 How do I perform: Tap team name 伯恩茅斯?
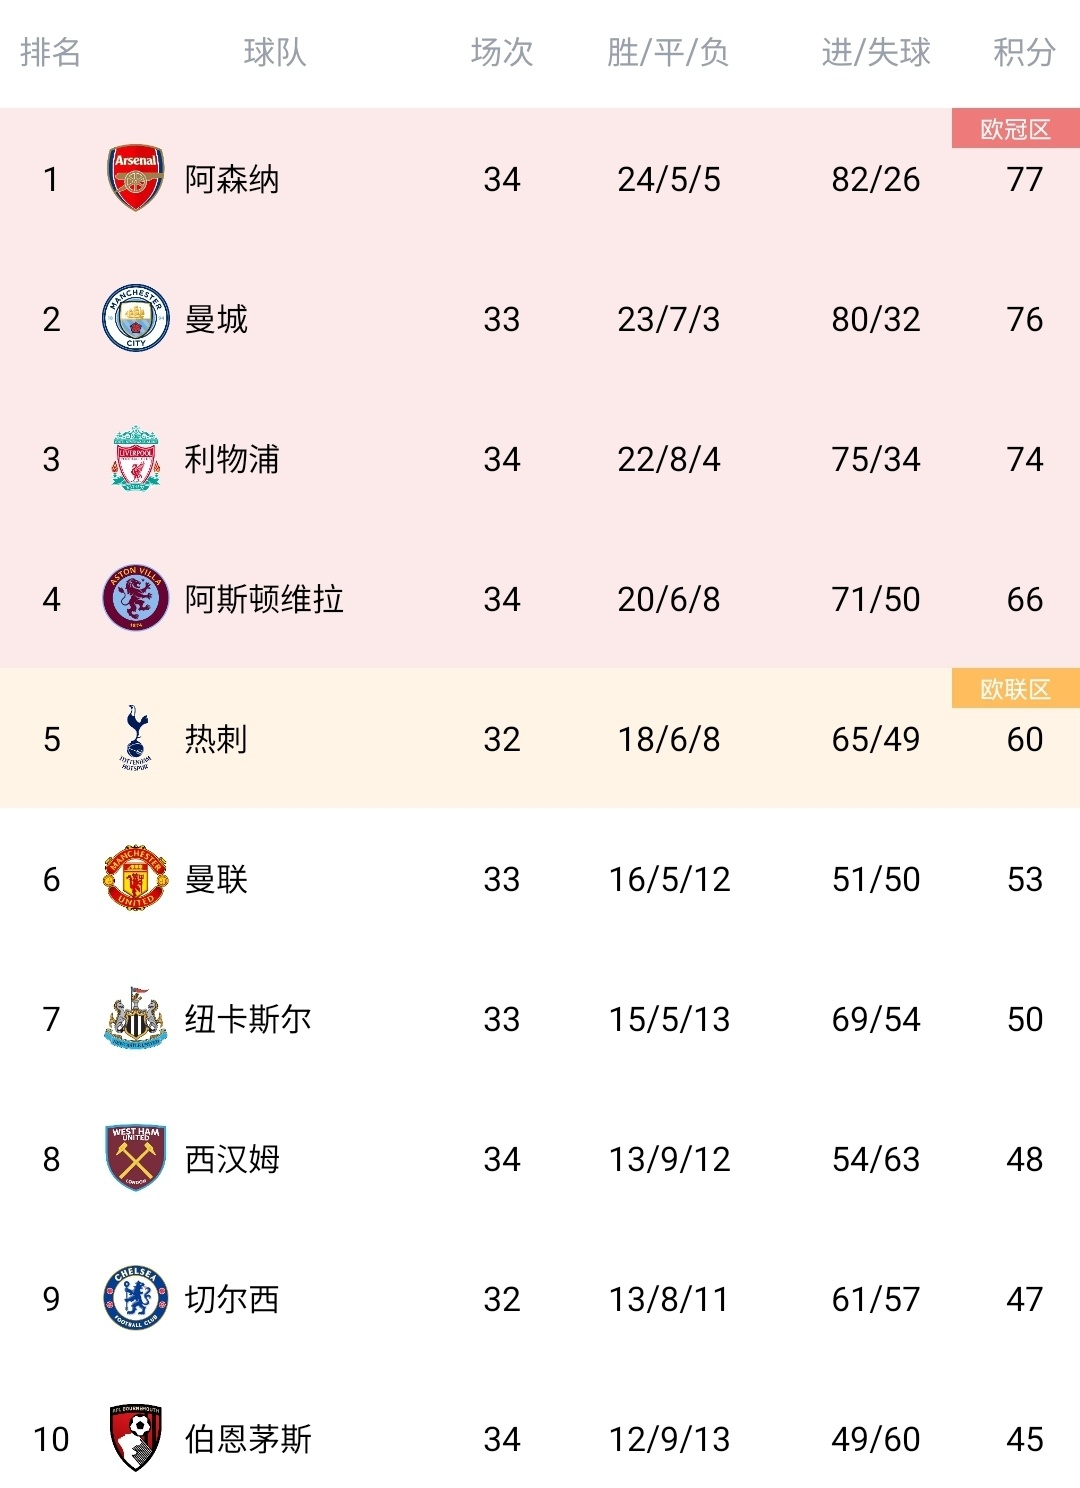click(x=248, y=1440)
